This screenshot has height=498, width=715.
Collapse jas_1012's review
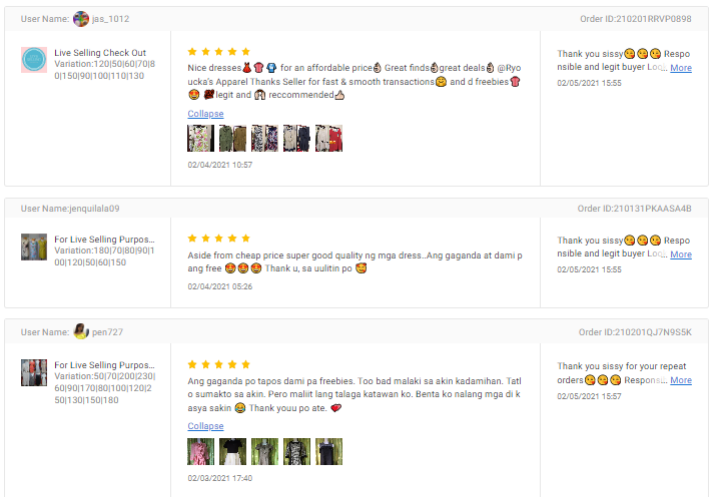(x=206, y=114)
